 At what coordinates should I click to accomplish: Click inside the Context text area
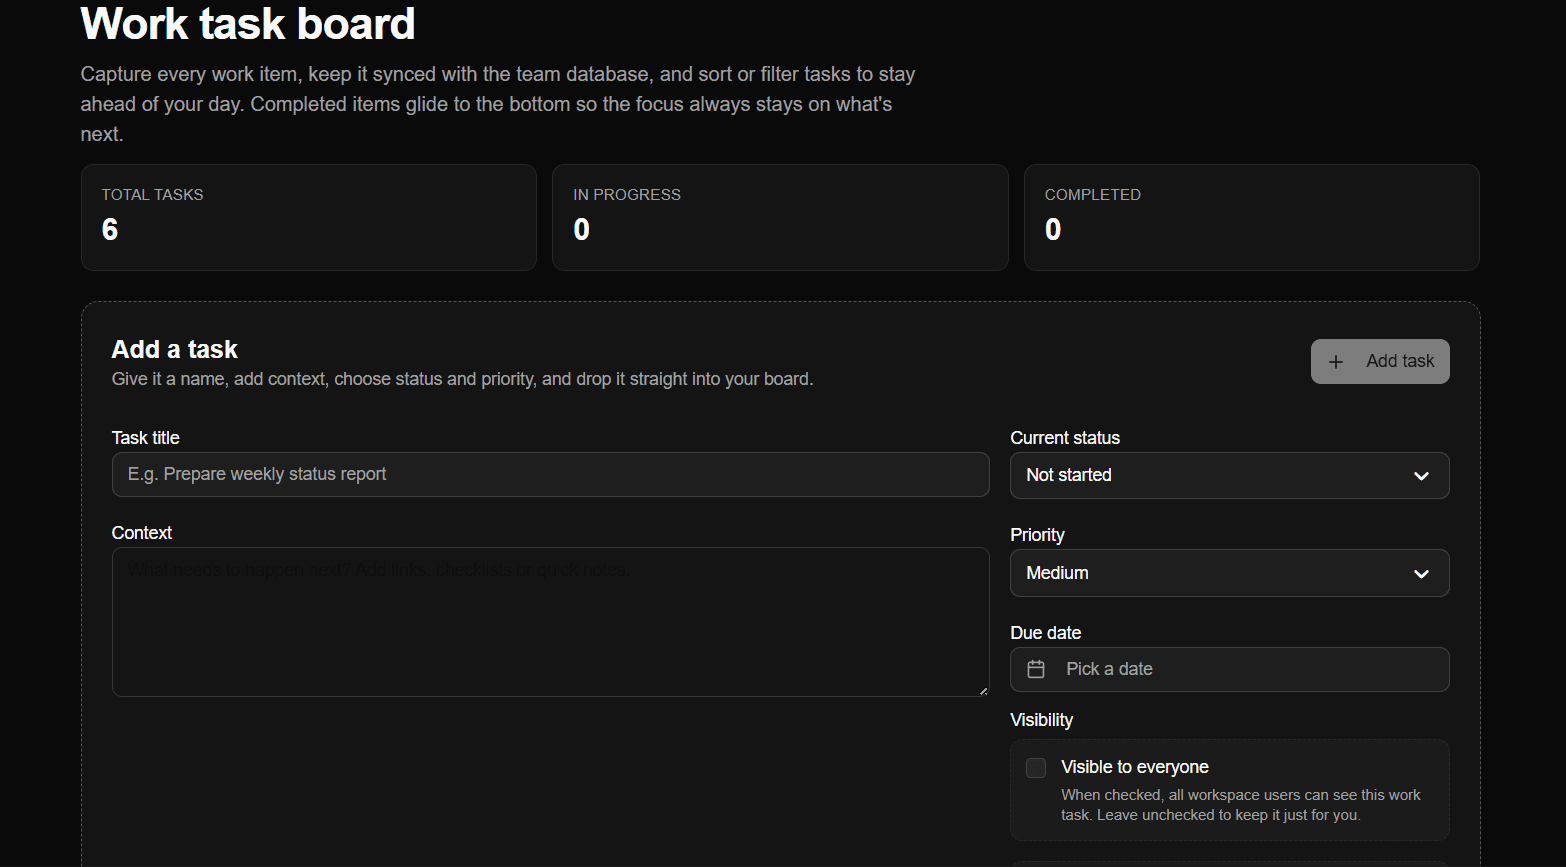[x=550, y=621]
